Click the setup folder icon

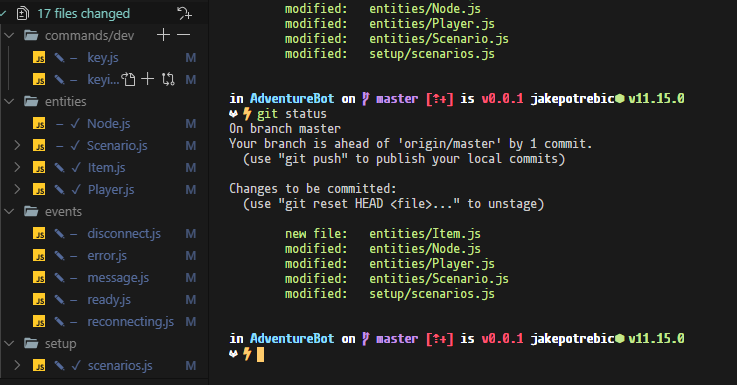point(31,344)
